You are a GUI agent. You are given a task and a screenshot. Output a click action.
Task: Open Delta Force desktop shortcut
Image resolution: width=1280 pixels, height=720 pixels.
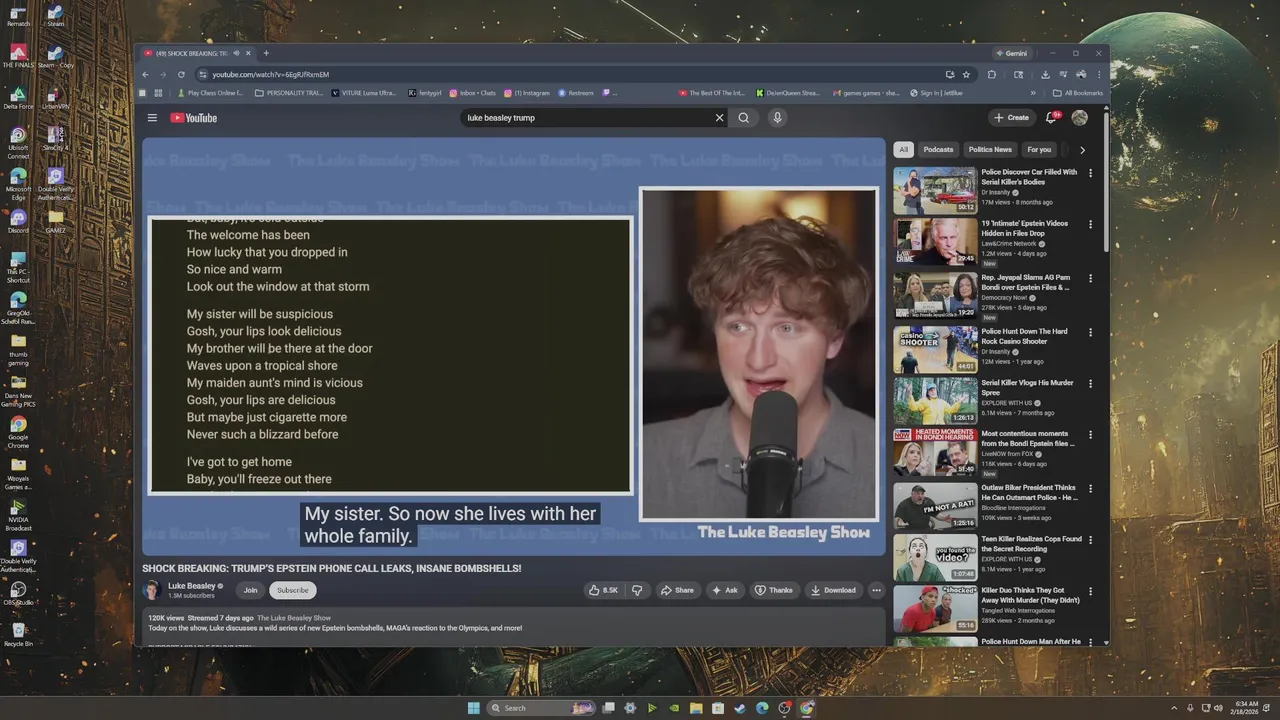(x=18, y=98)
